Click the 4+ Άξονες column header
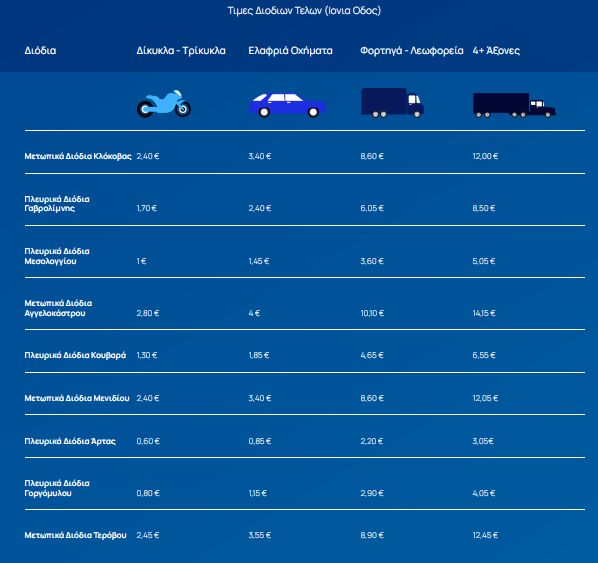The height and width of the screenshot is (563, 598). (496, 50)
